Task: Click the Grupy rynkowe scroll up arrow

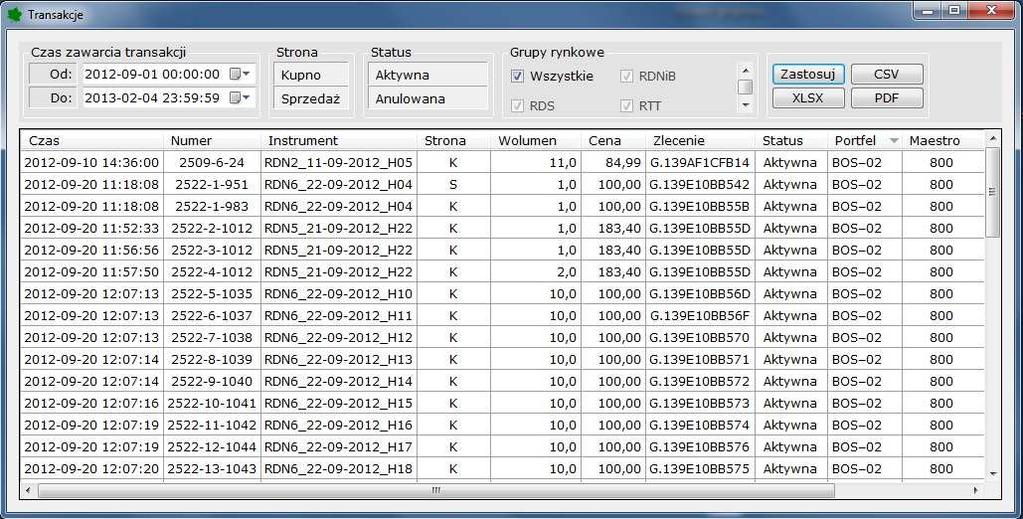Action: [746, 70]
